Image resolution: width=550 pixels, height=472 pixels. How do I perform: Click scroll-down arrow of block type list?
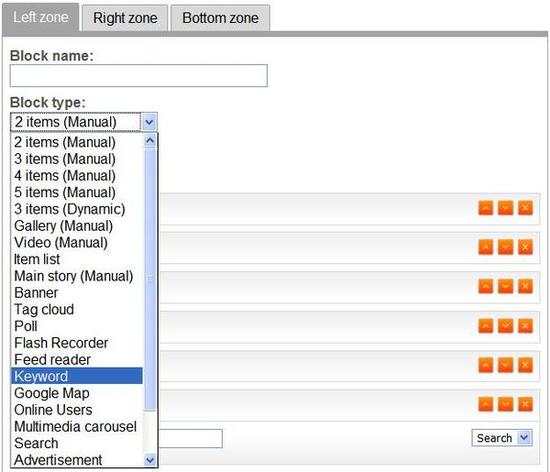pos(150,459)
